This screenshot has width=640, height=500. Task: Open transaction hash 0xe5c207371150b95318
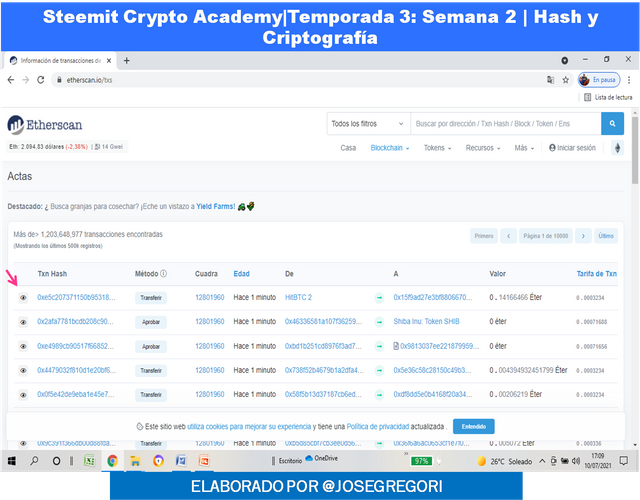(76, 297)
